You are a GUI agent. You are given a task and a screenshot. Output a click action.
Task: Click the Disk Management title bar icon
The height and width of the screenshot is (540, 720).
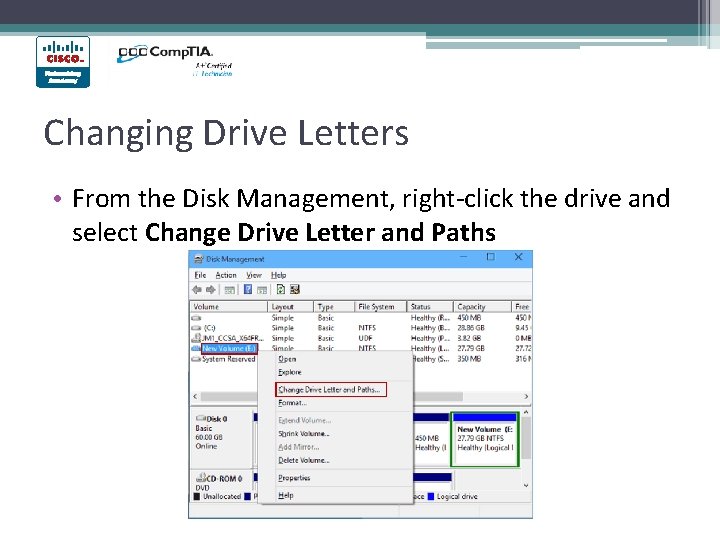[198, 259]
